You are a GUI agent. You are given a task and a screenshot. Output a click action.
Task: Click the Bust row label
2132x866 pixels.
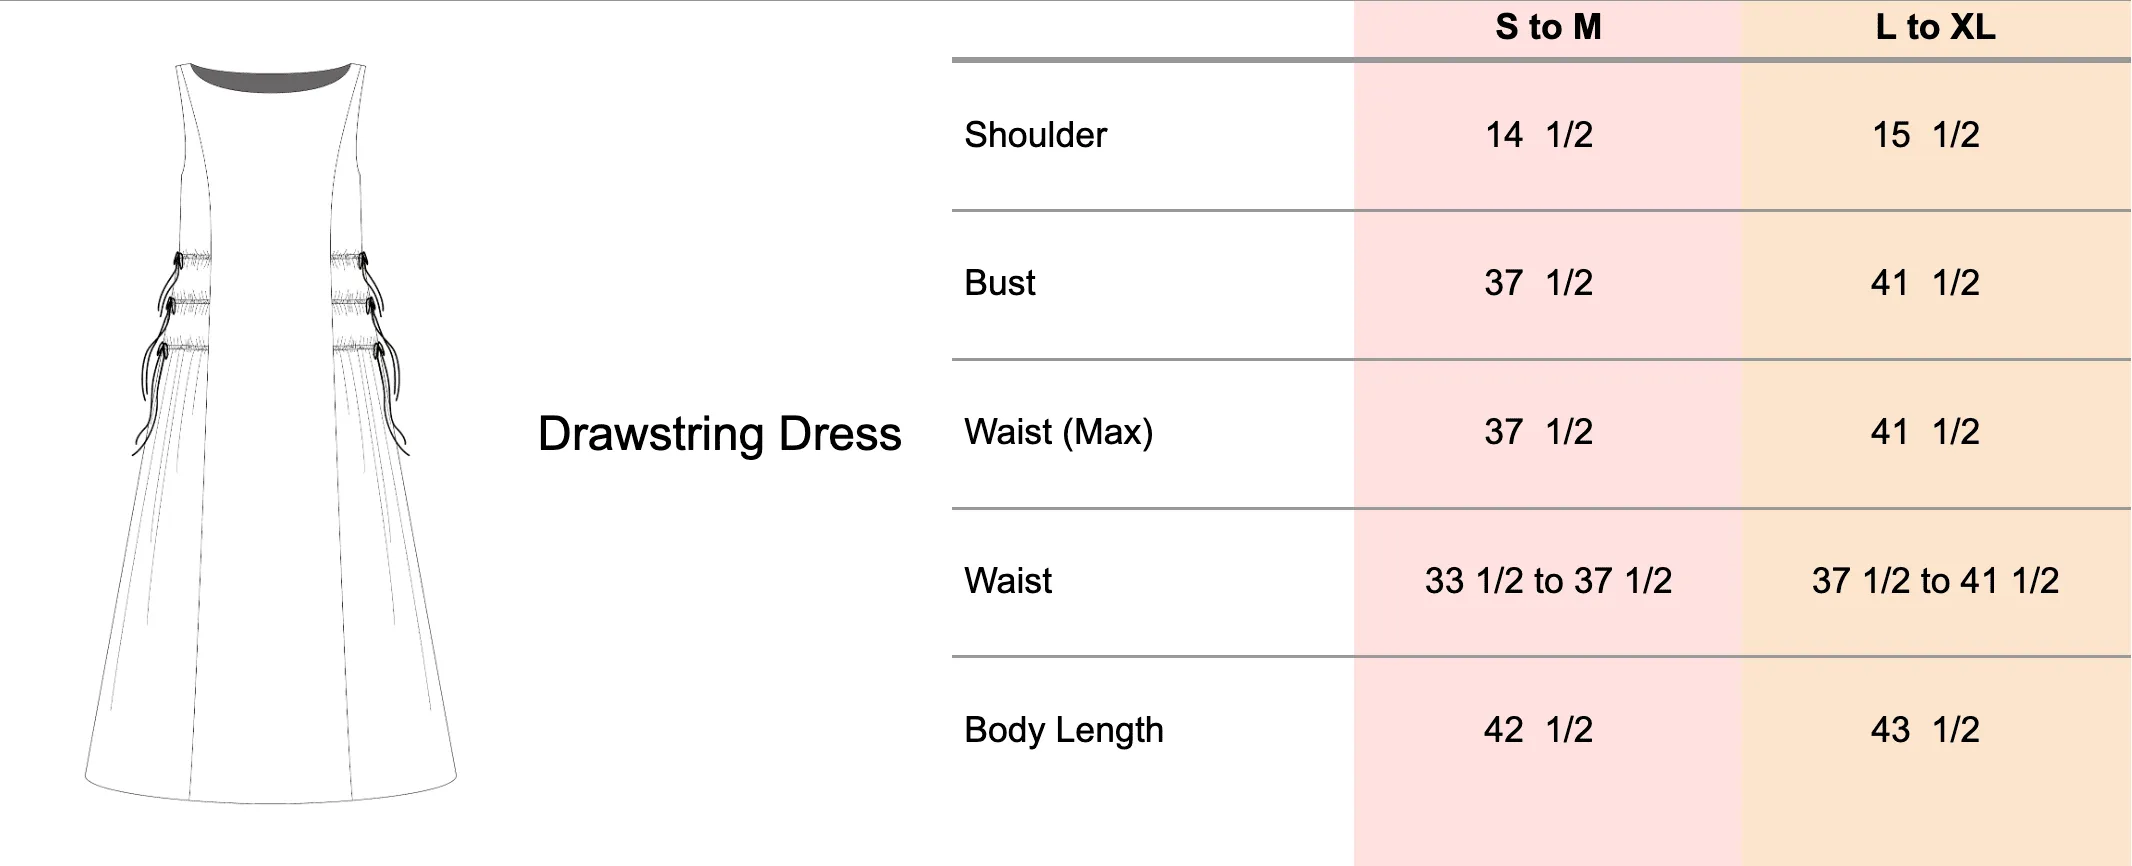[999, 283]
